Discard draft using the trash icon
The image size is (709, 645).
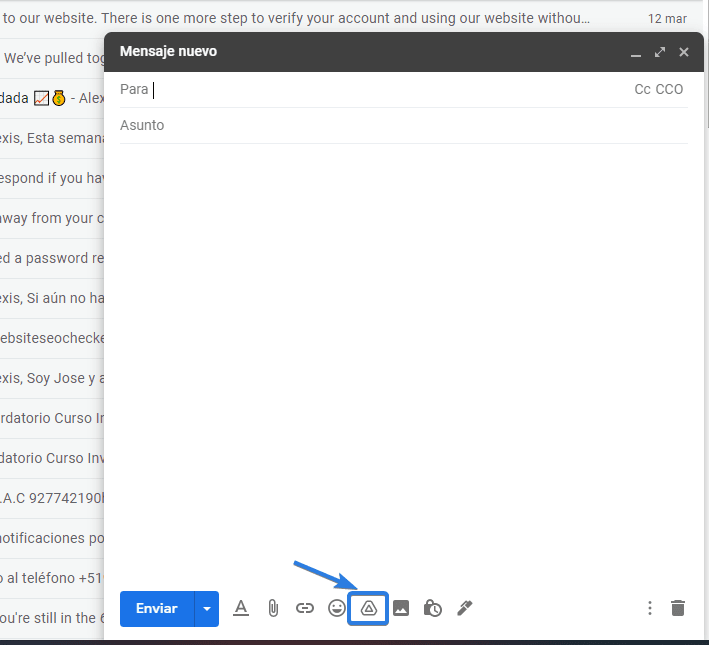678,608
